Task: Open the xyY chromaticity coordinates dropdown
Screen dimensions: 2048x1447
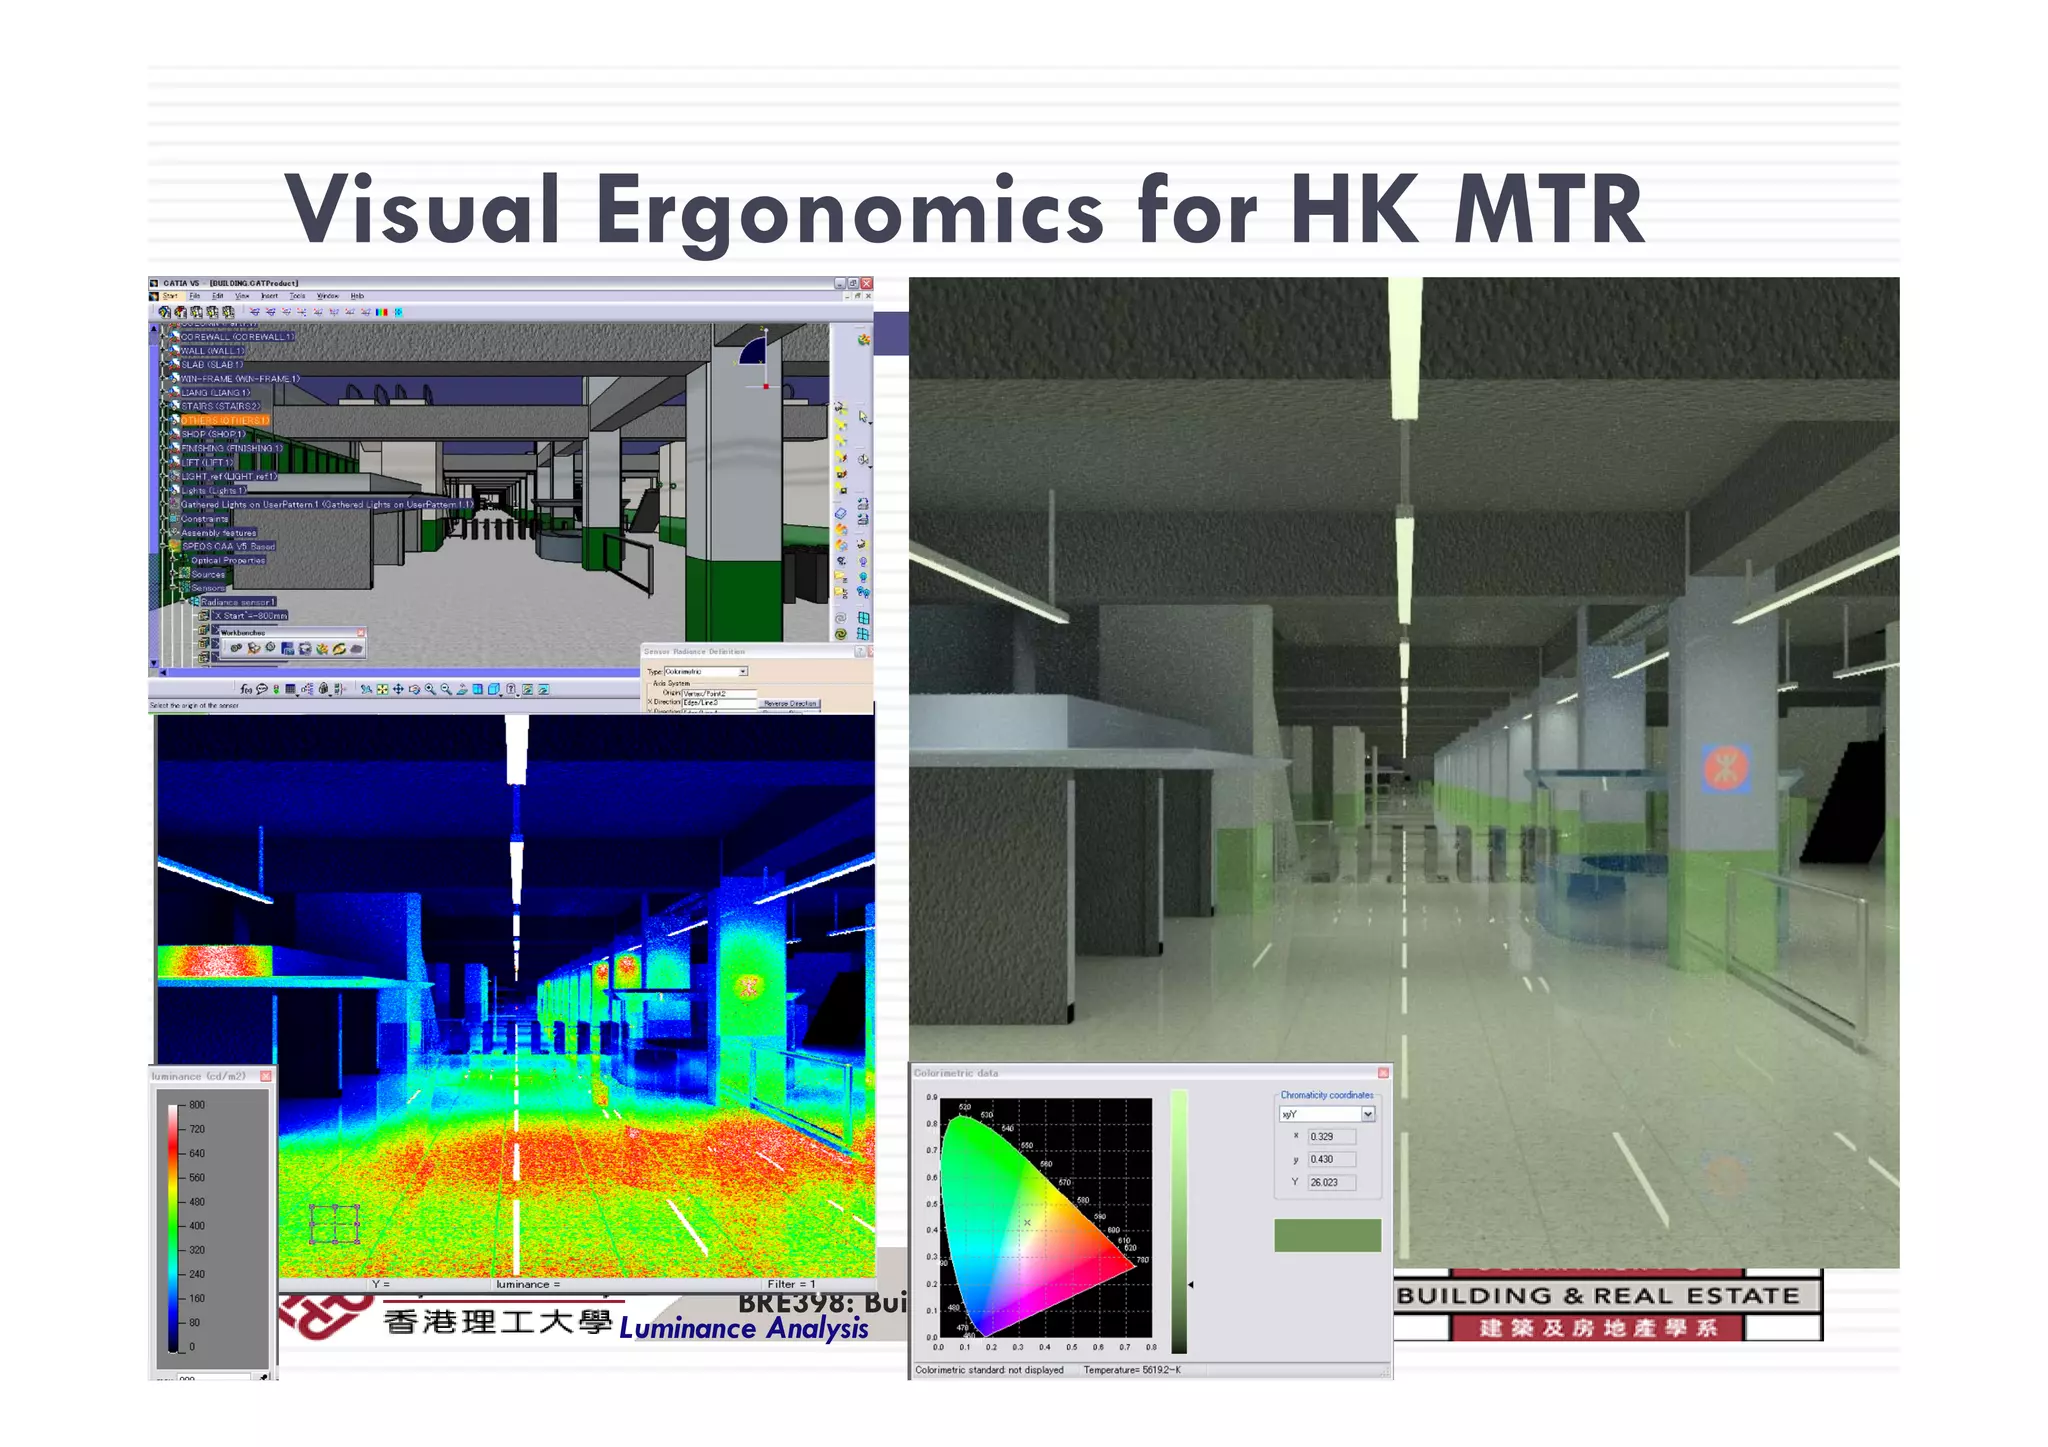Action: pyautogui.click(x=1368, y=1114)
